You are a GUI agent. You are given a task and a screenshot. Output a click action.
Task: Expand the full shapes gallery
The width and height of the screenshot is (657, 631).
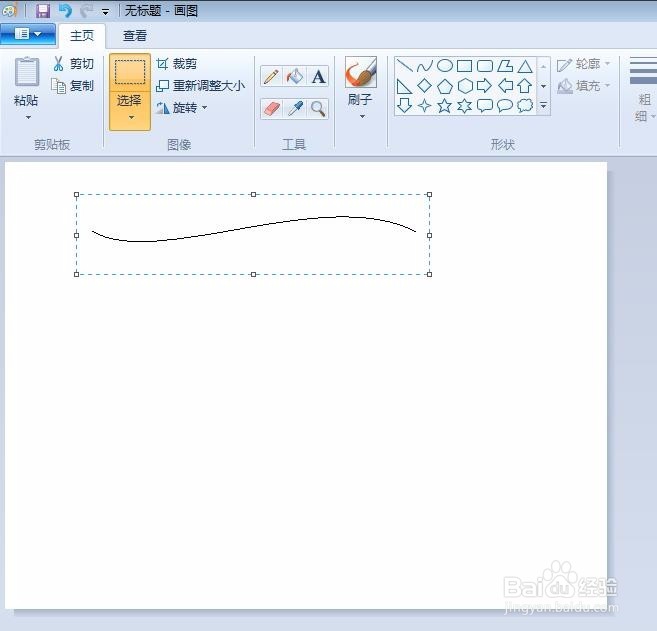coord(543,105)
